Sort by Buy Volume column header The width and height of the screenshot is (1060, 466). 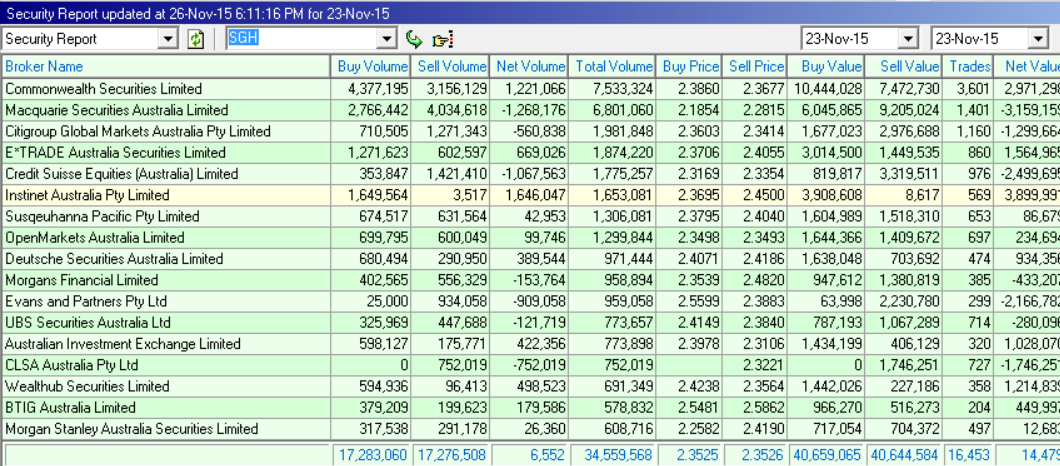coord(370,66)
